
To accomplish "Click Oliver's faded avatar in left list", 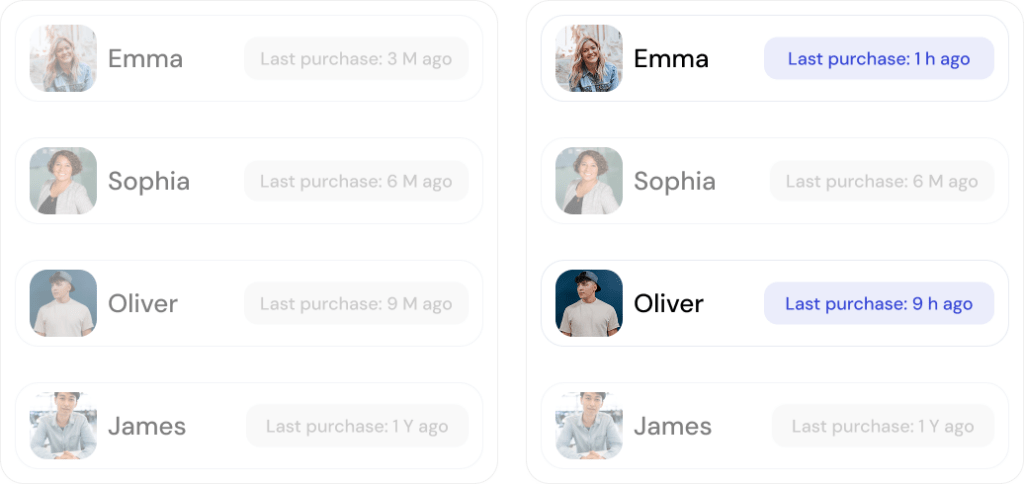I will [63, 303].
